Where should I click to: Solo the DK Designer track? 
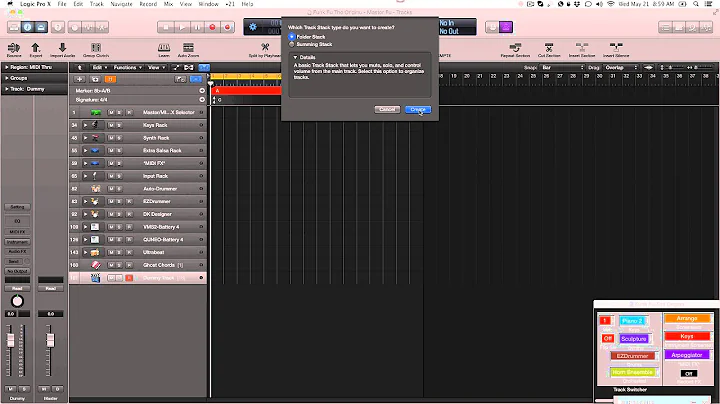click(119, 214)
